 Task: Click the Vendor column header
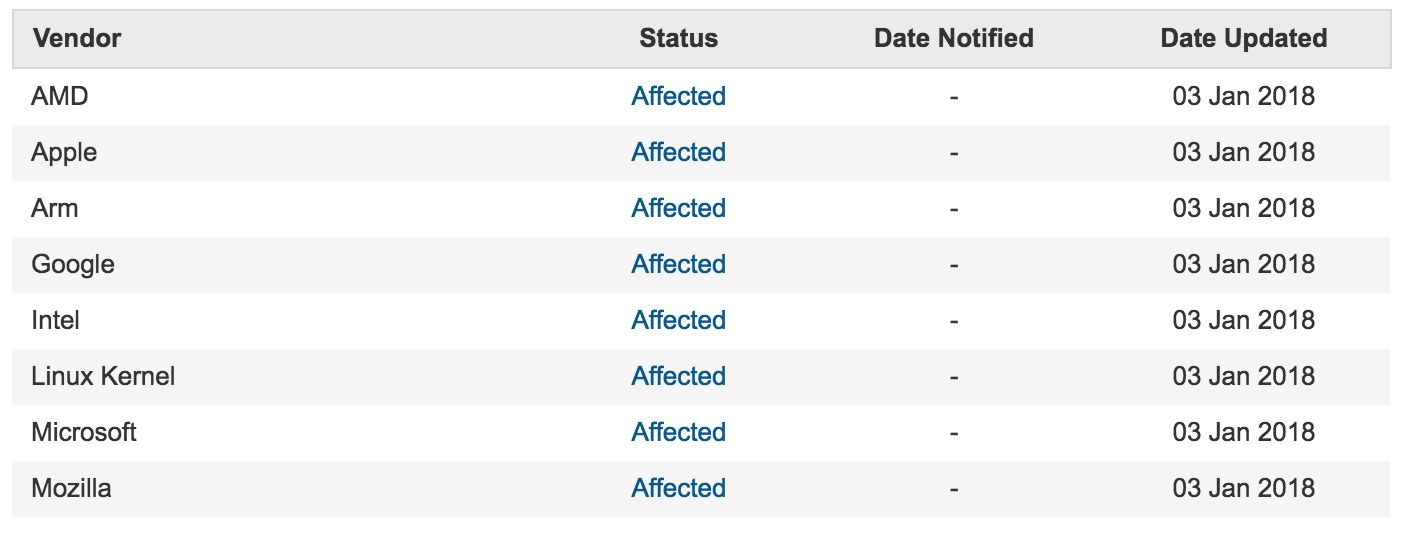click(x=76, y=39)
